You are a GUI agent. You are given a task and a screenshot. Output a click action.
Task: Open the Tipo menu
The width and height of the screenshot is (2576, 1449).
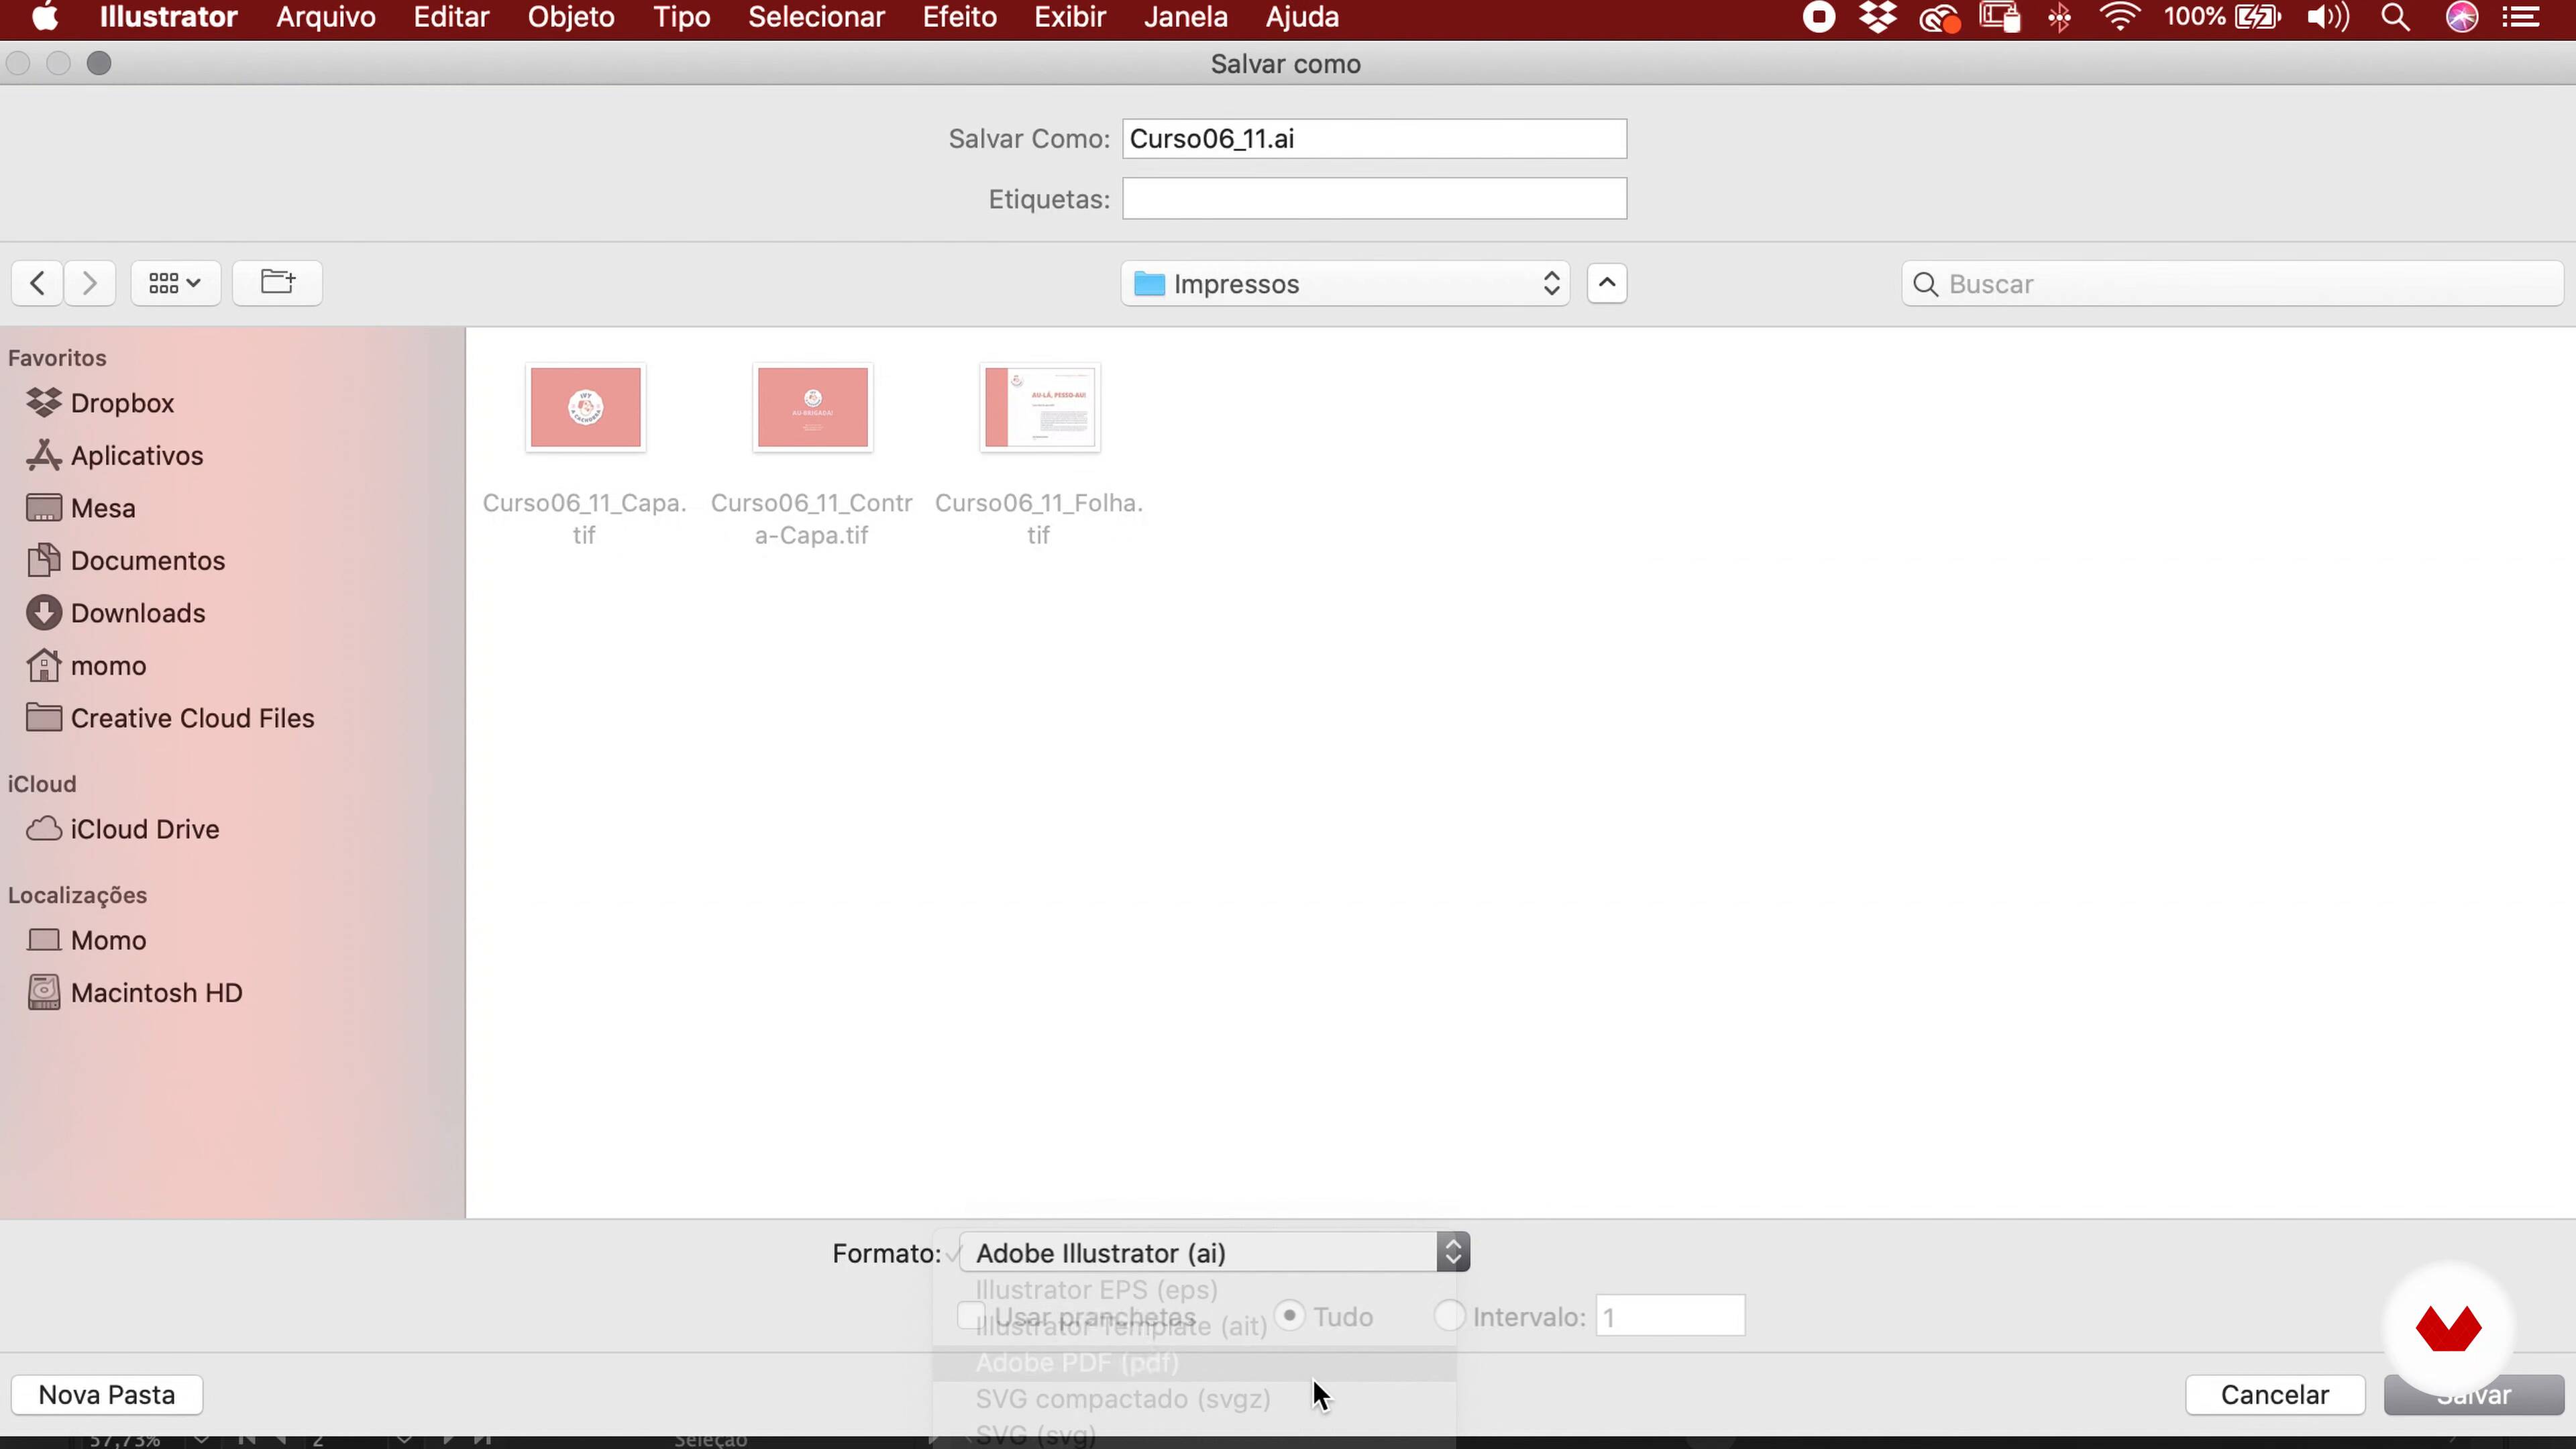click(x=681, y=17)
